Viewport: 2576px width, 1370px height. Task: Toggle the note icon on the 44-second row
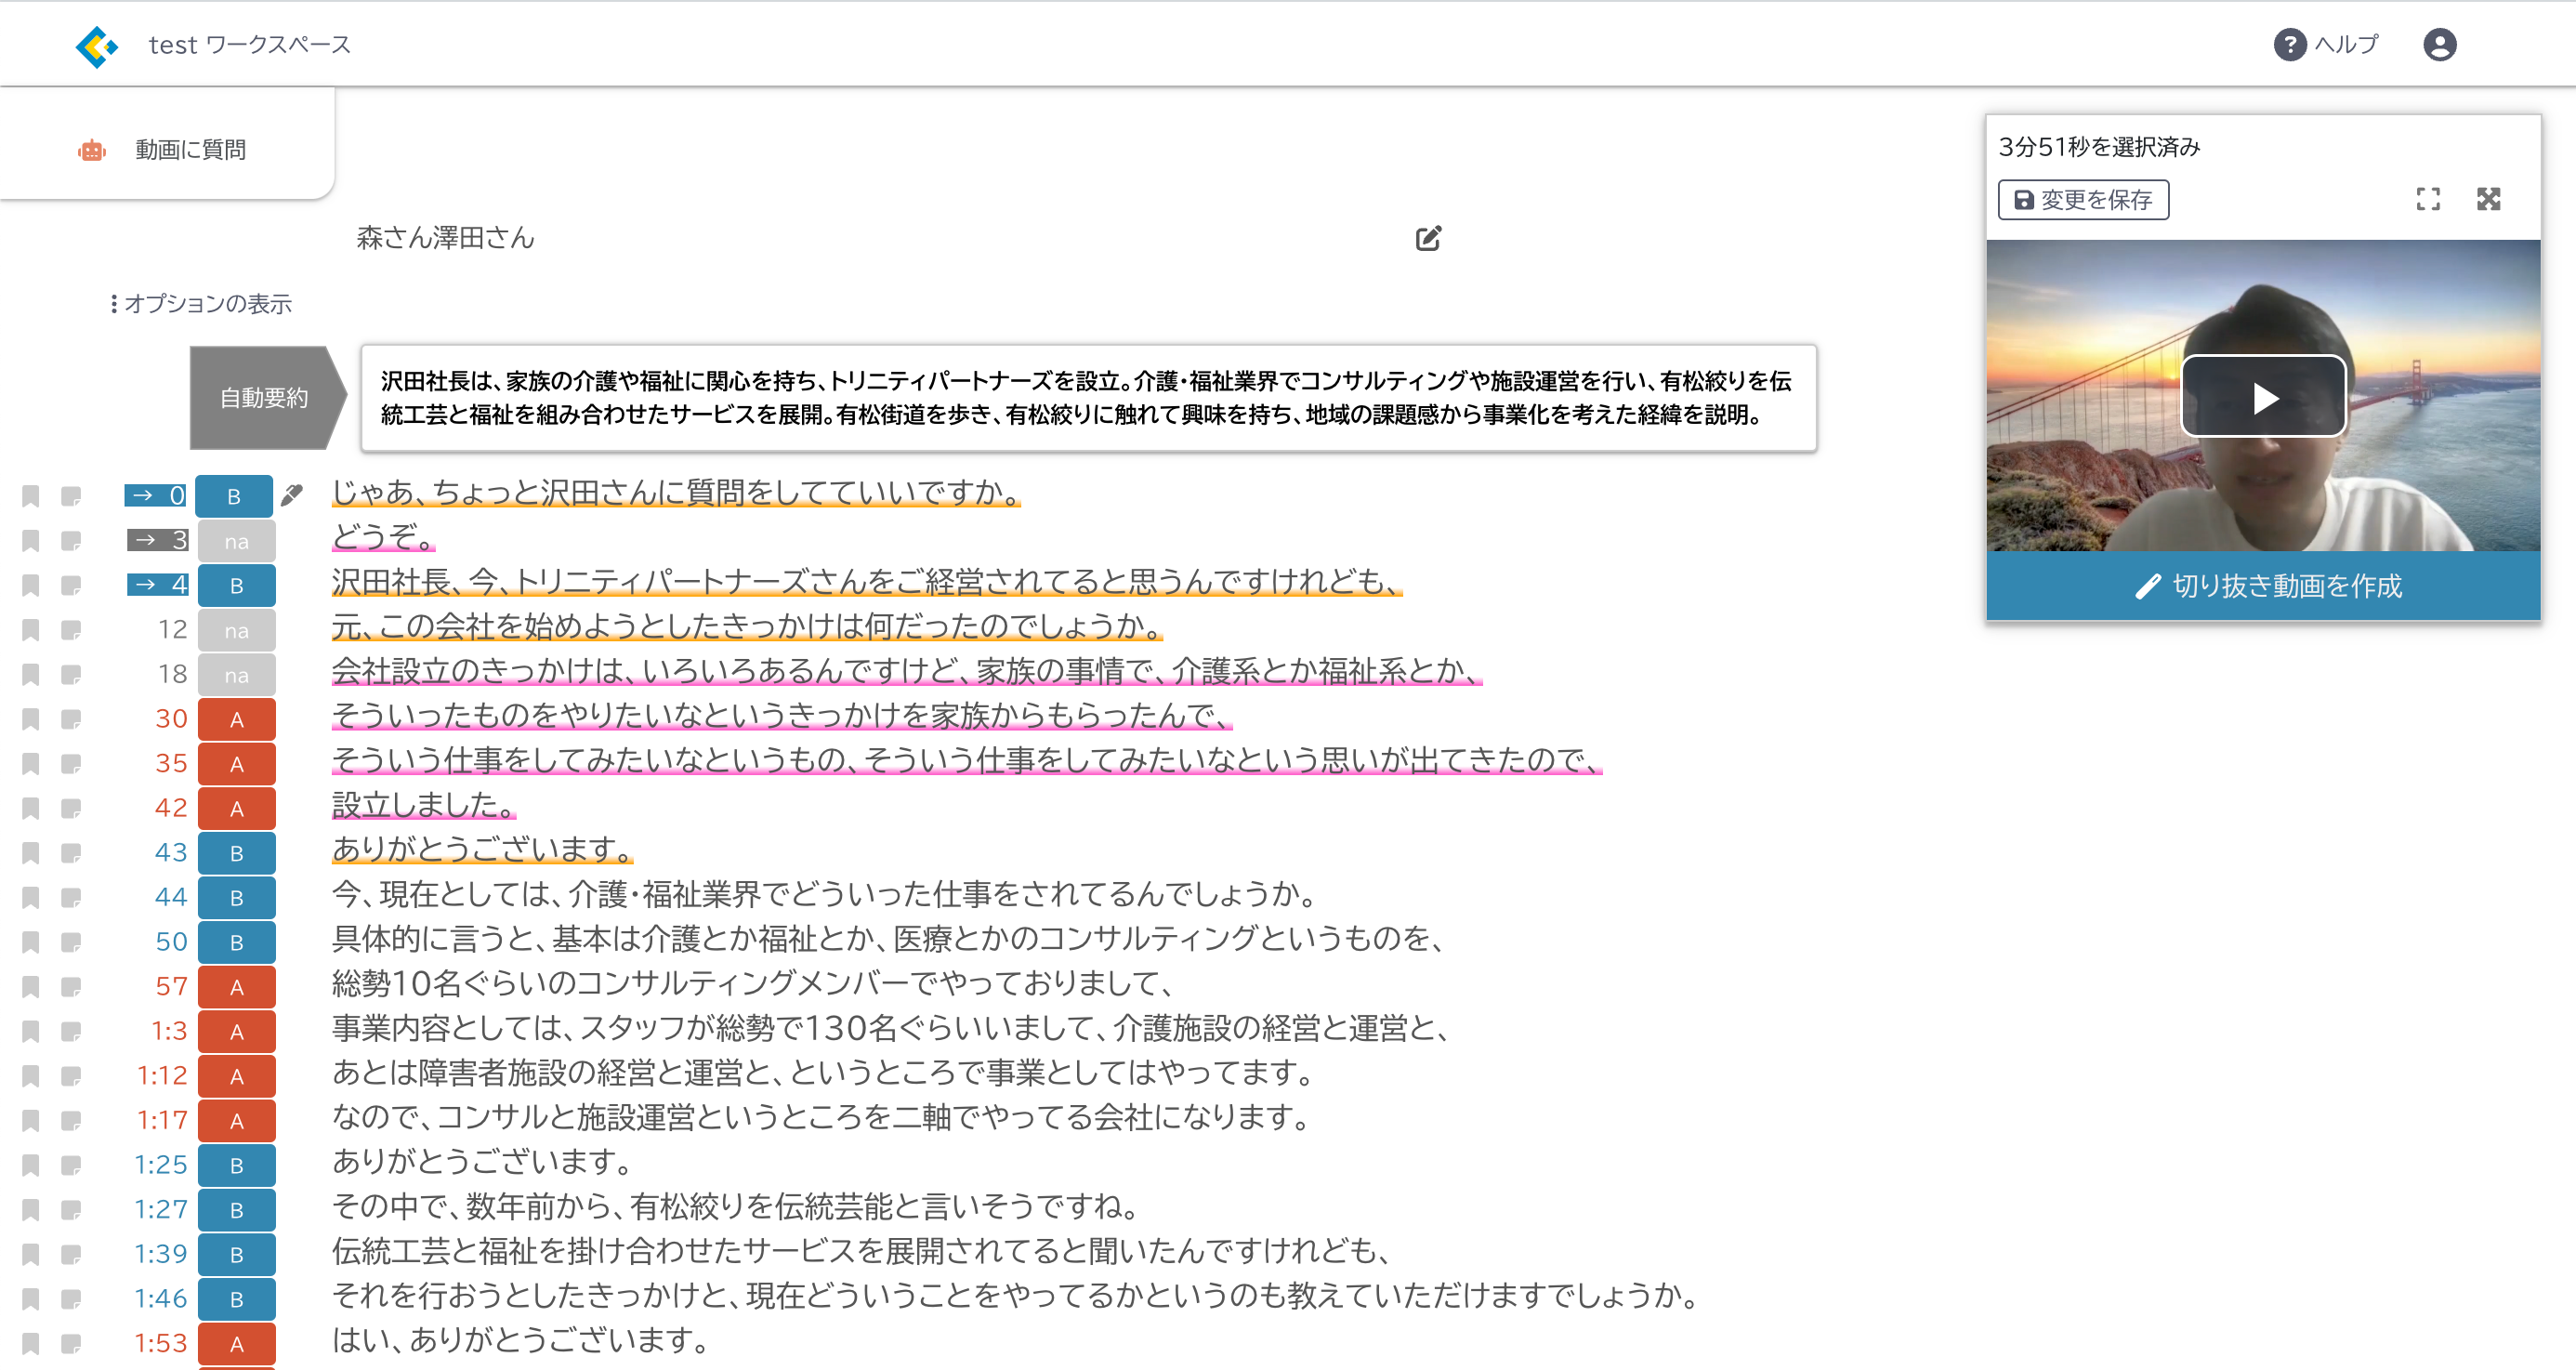point(71,898)
